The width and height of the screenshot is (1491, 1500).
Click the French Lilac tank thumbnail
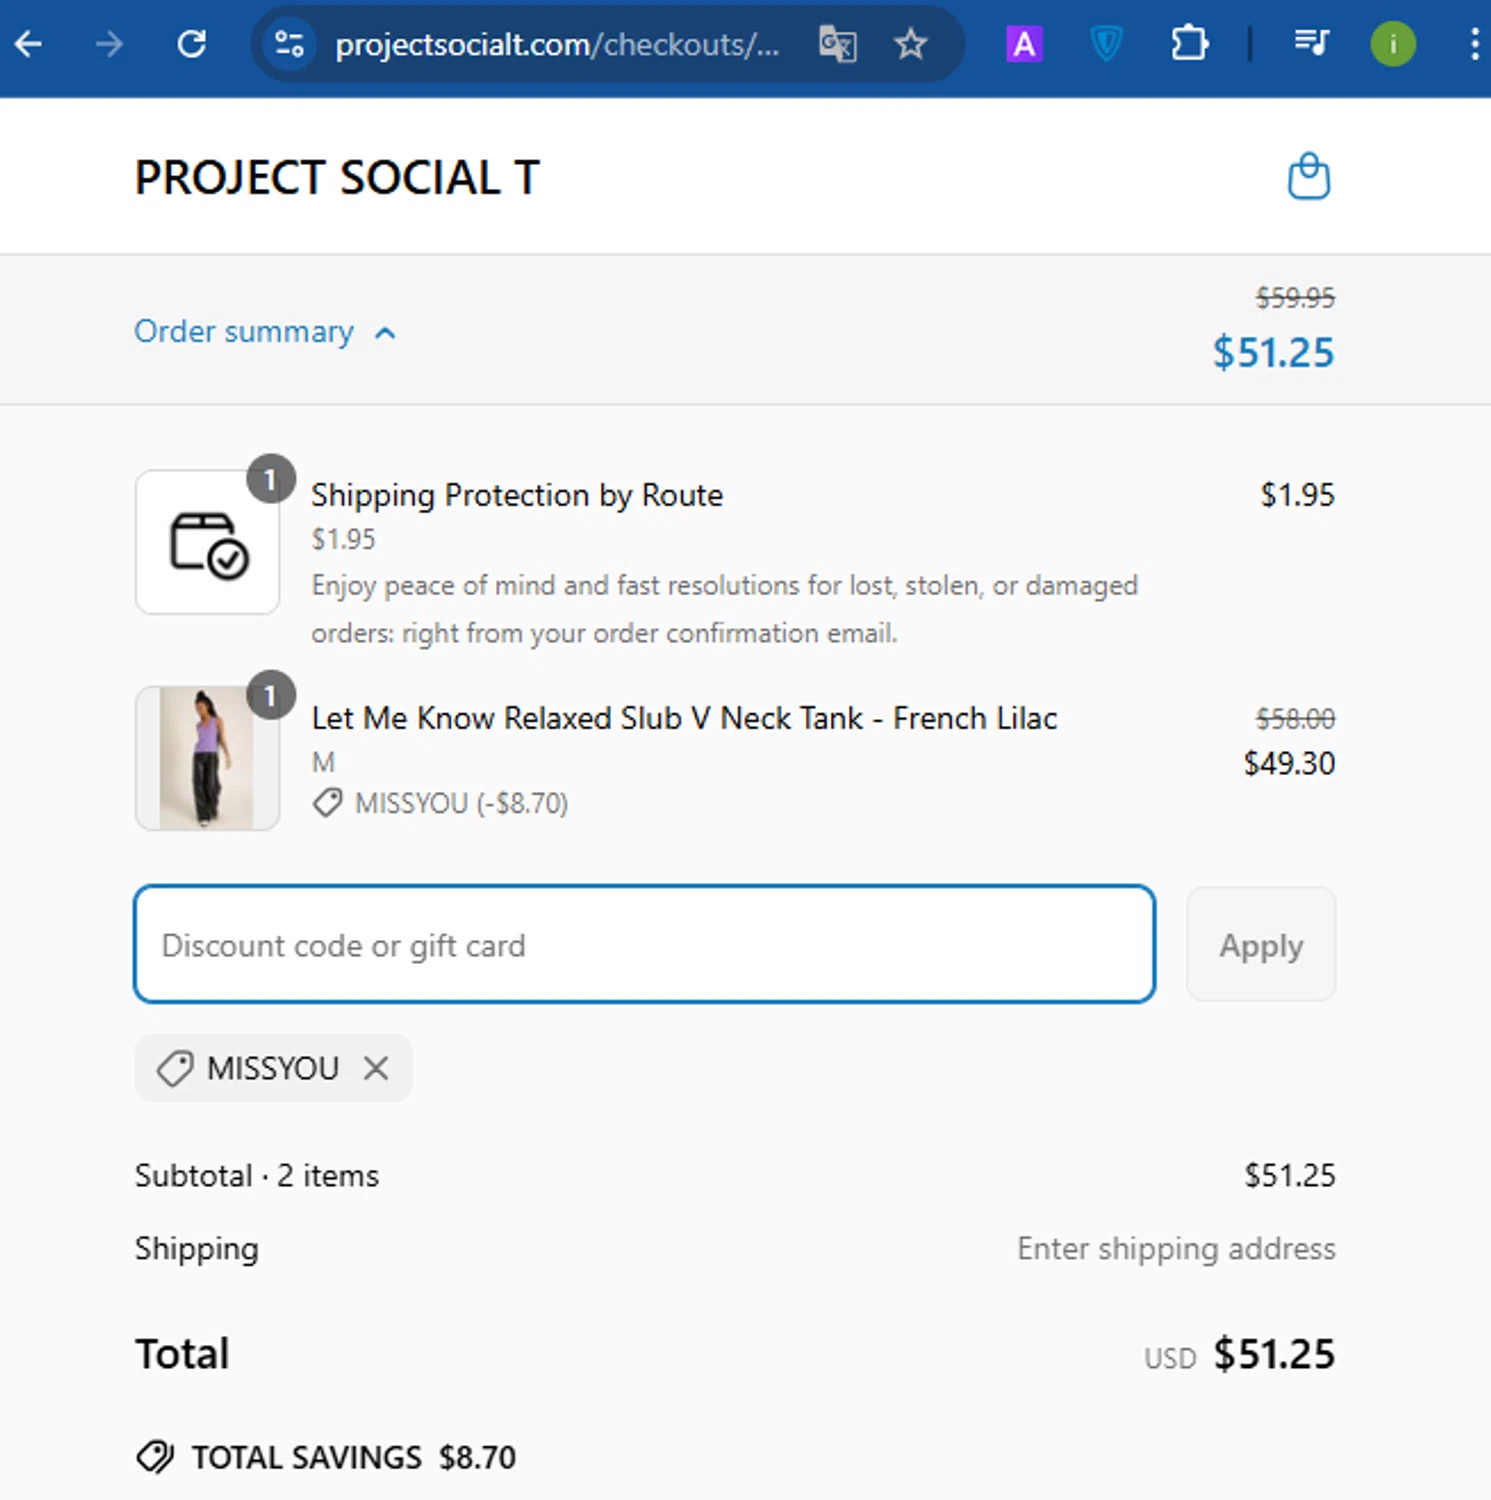tap(207, 758)
